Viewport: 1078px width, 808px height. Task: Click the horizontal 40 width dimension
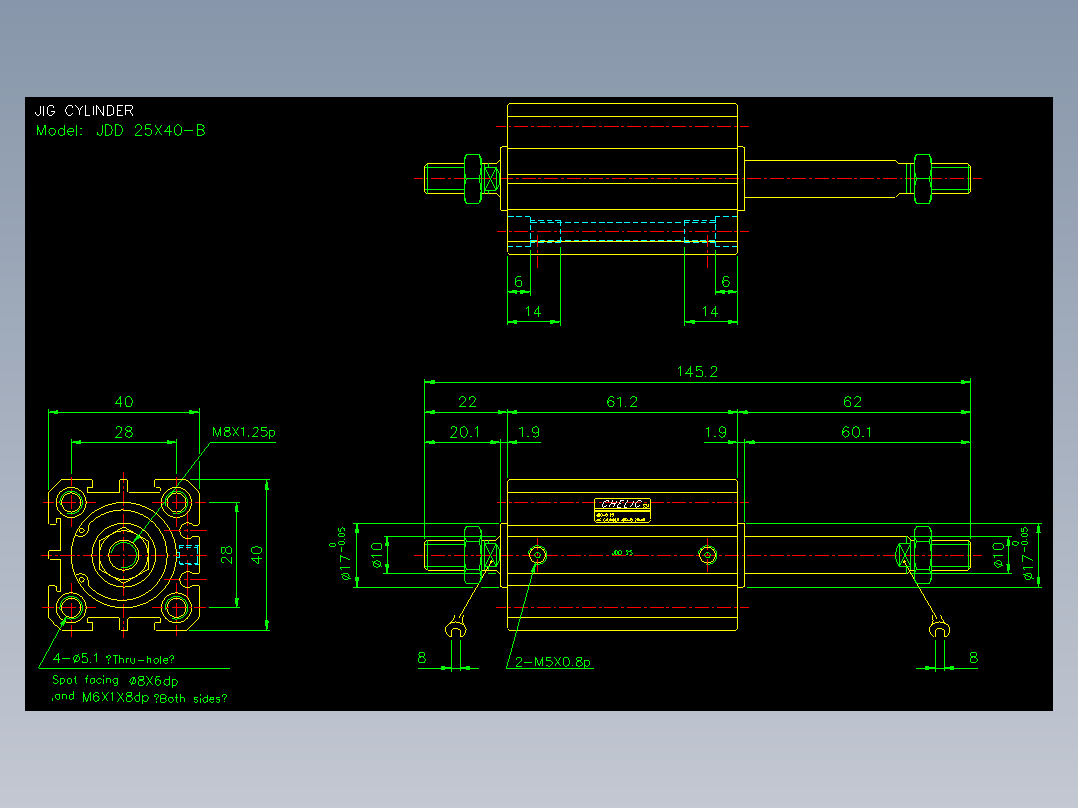click(124, 402)
